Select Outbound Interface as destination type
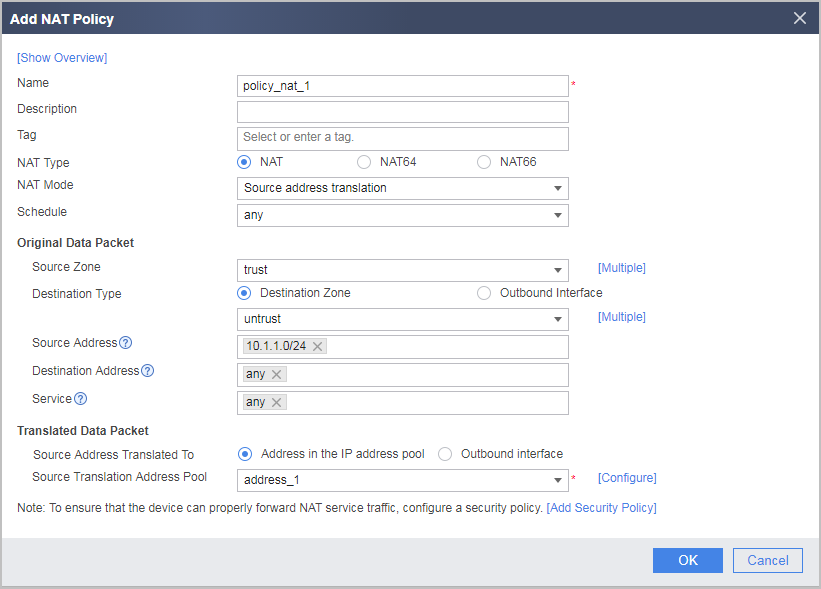This screenshot has width=821, height=589. [484, 293]
